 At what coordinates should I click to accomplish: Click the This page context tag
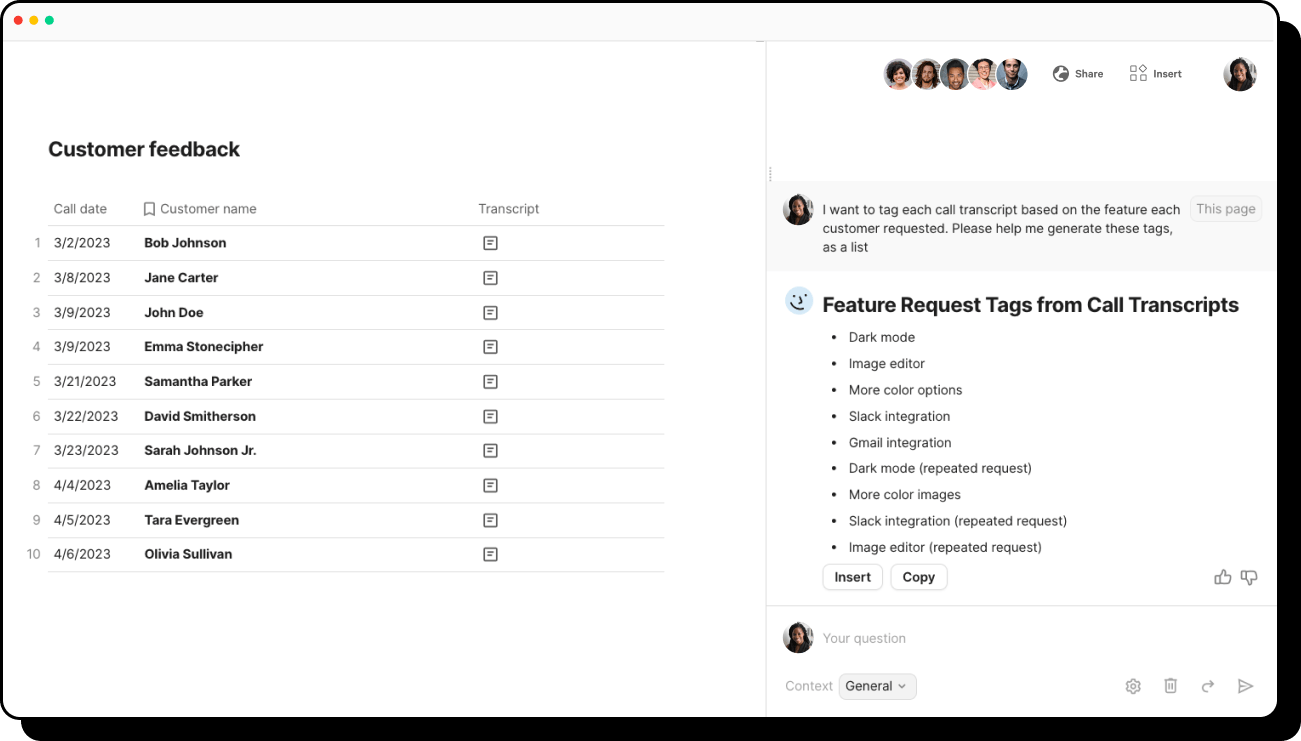[x=1225, y=209]
